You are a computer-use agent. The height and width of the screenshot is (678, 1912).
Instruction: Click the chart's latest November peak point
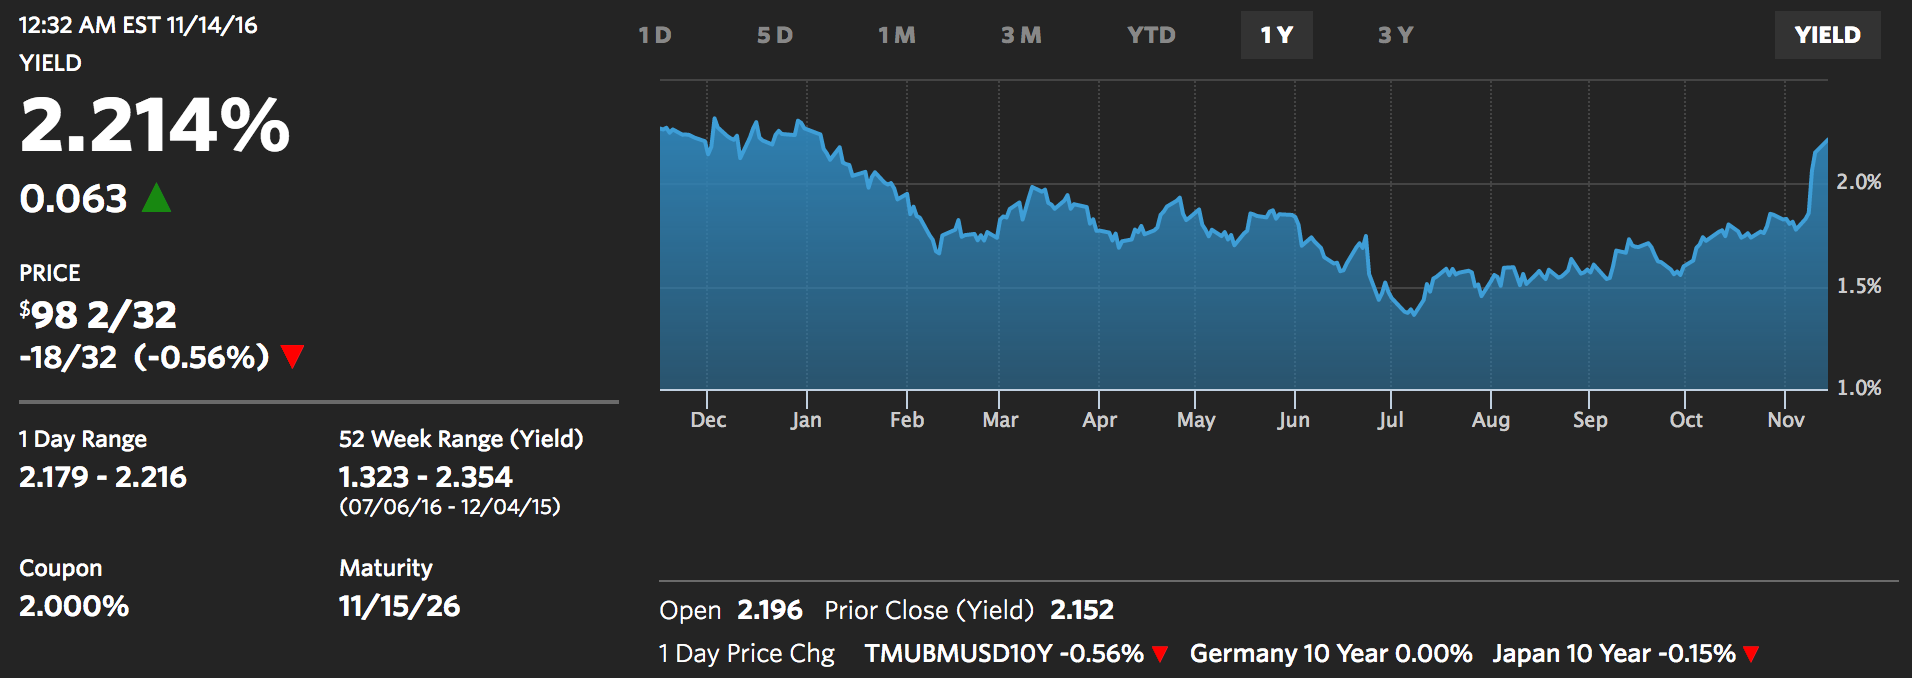1826,141
